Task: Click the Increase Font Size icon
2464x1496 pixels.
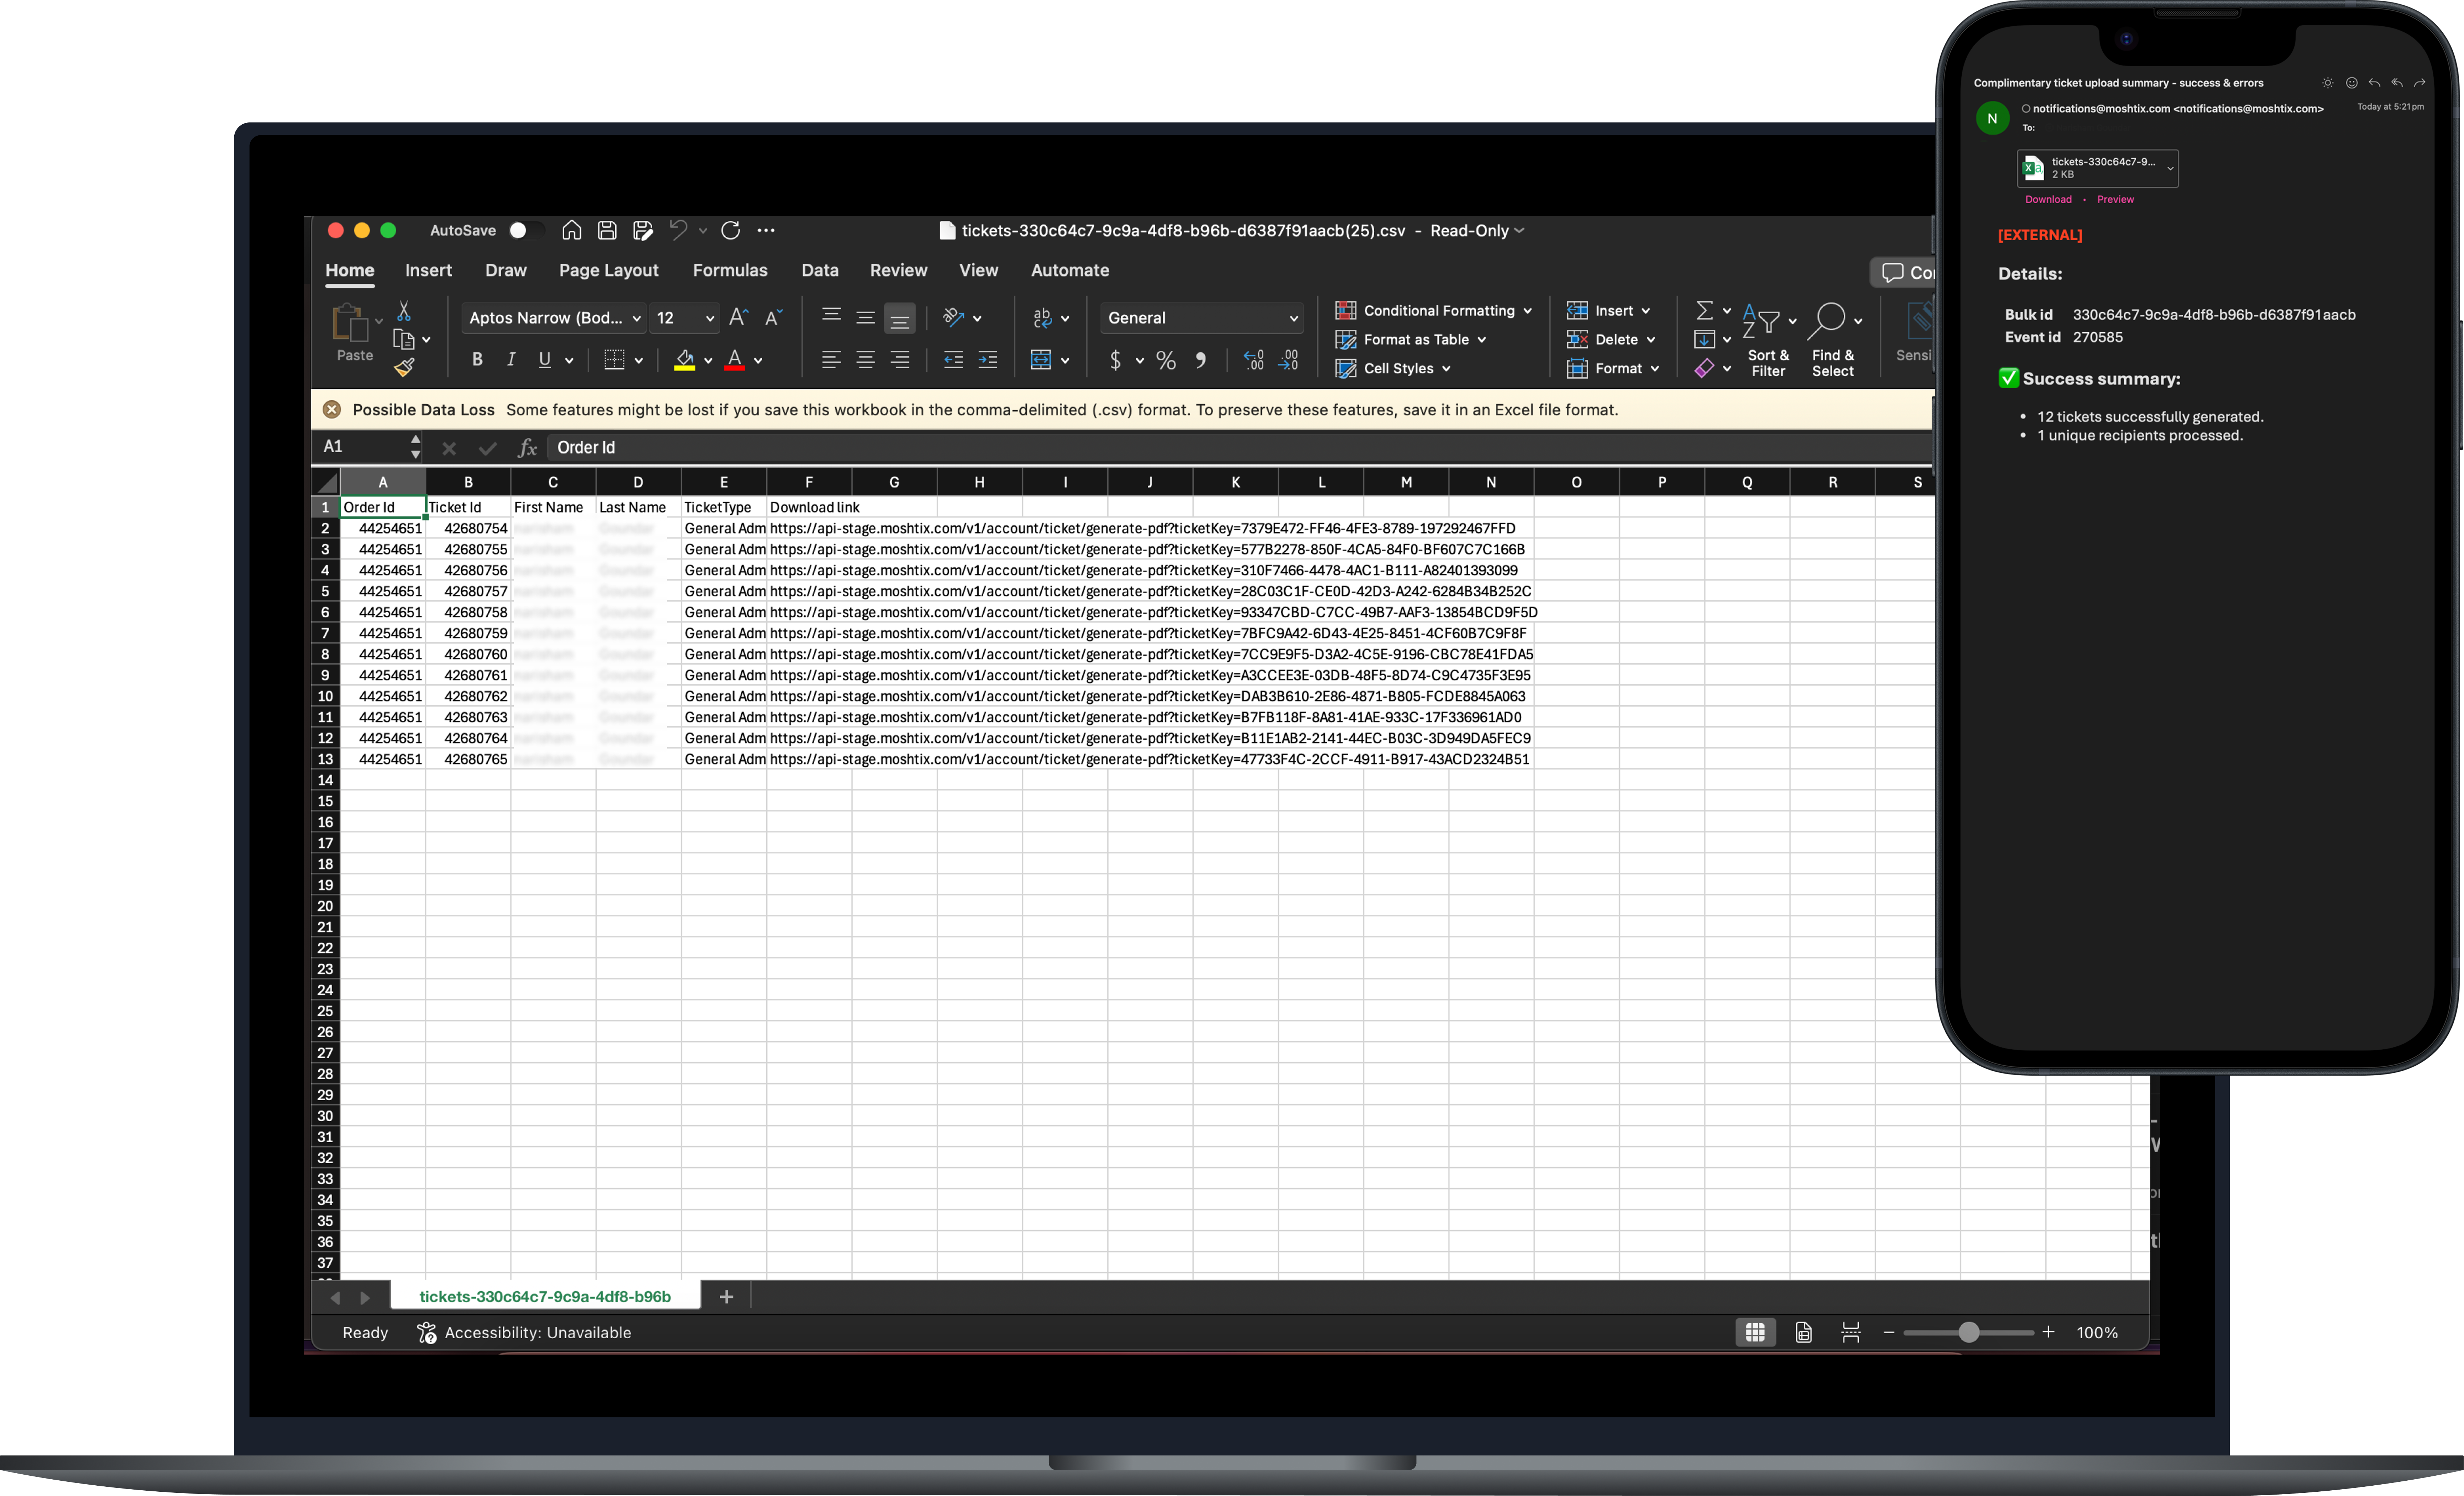Action: 739,318
